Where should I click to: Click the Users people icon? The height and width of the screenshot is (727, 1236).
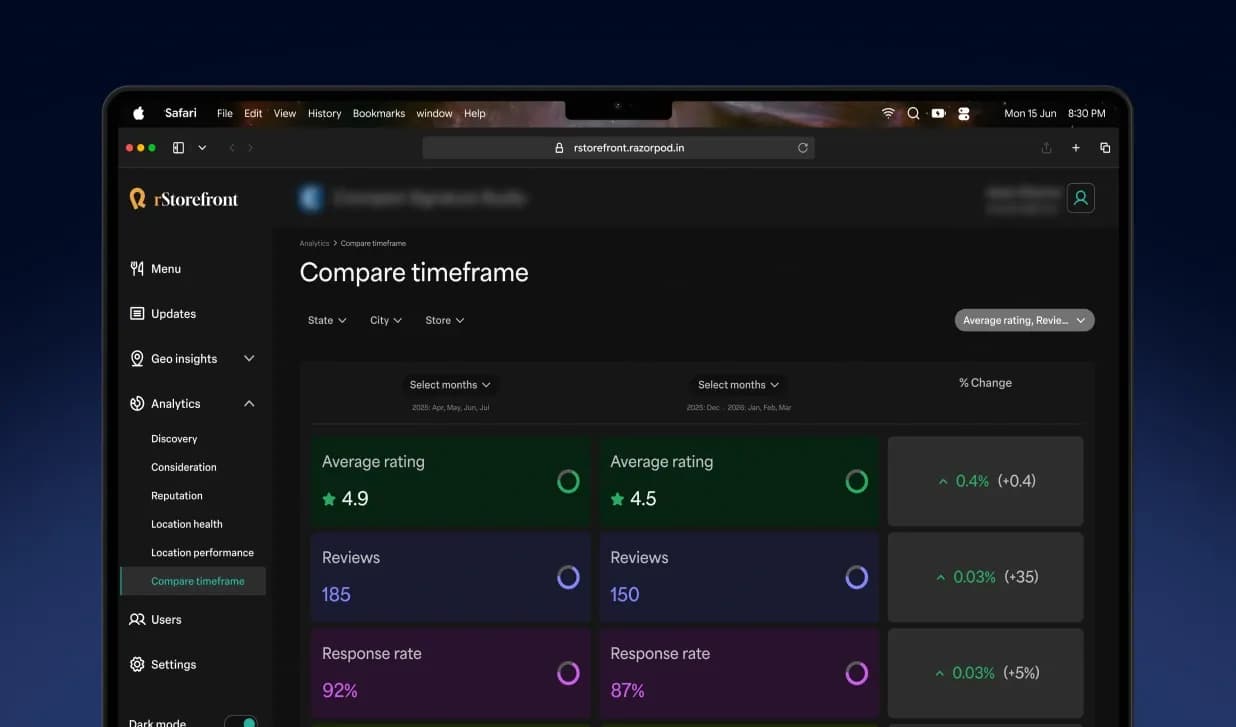click(137, 620)
